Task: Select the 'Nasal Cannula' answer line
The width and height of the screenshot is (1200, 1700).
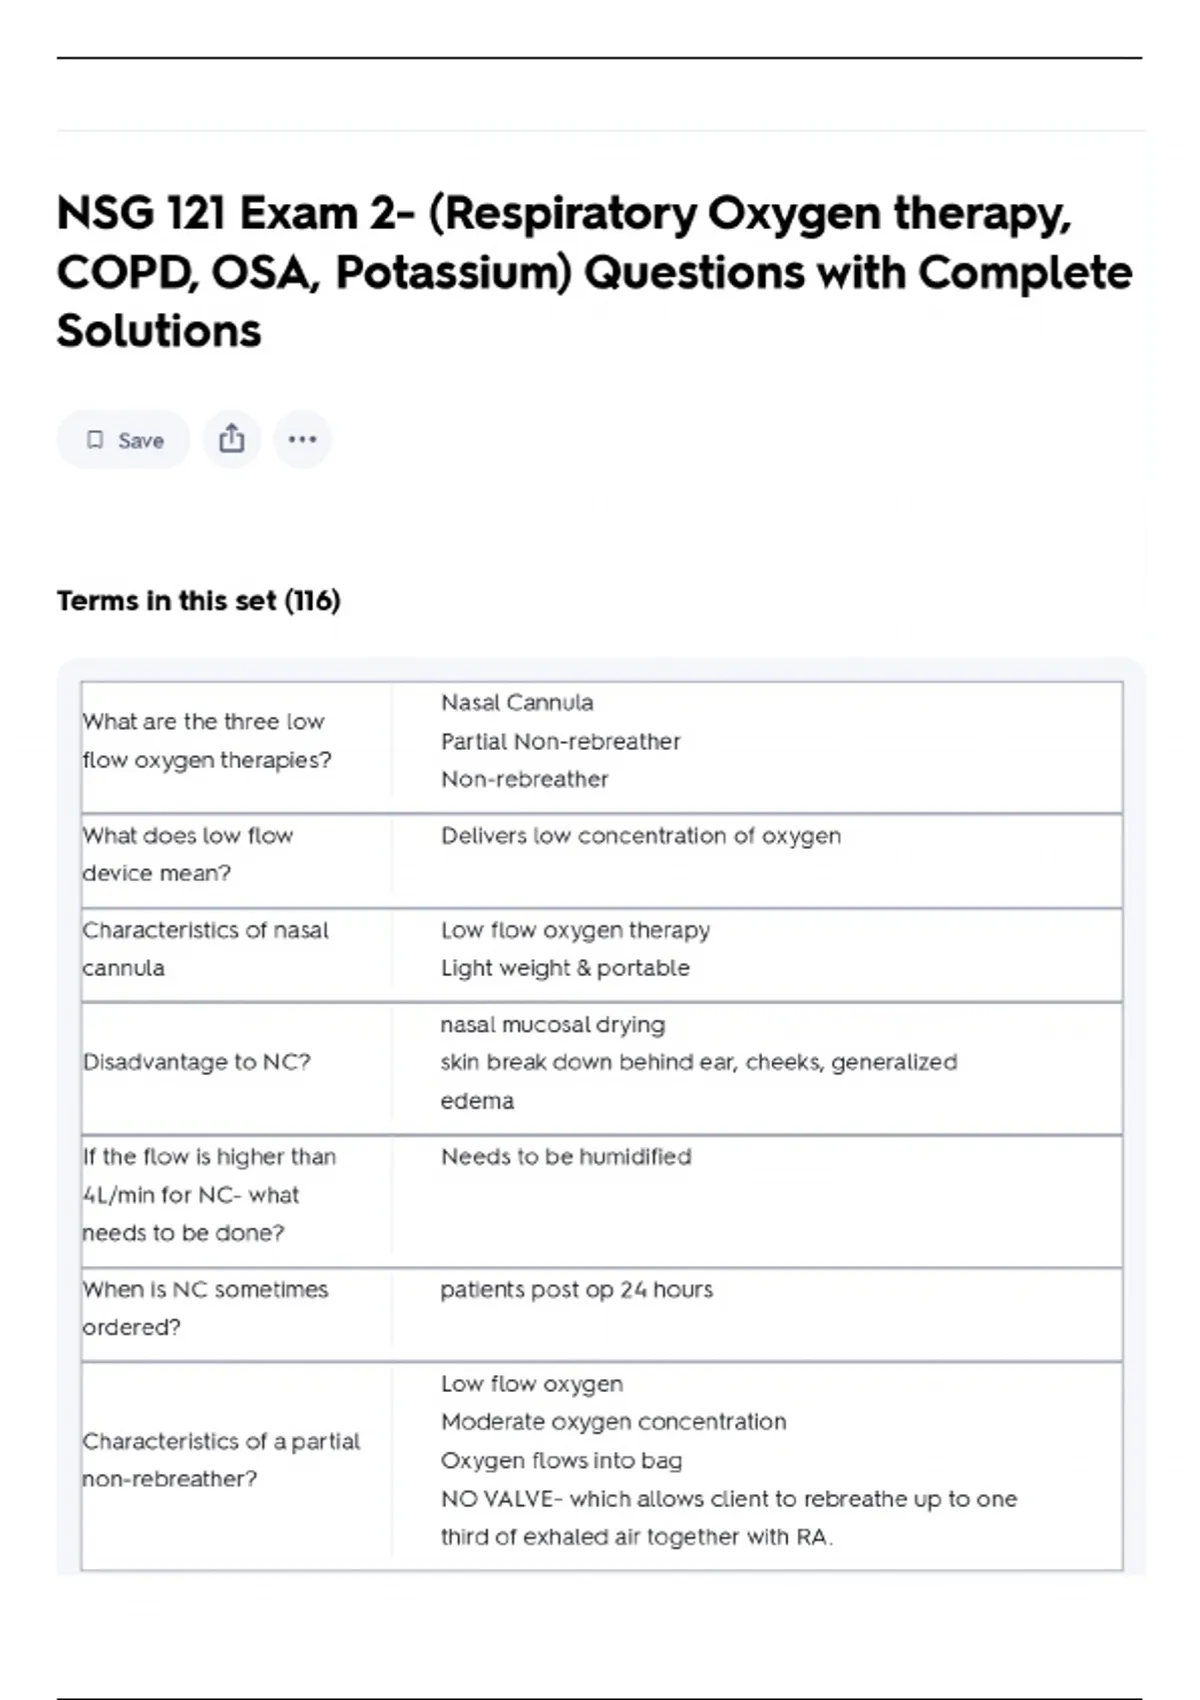Action: click(517, 703)
